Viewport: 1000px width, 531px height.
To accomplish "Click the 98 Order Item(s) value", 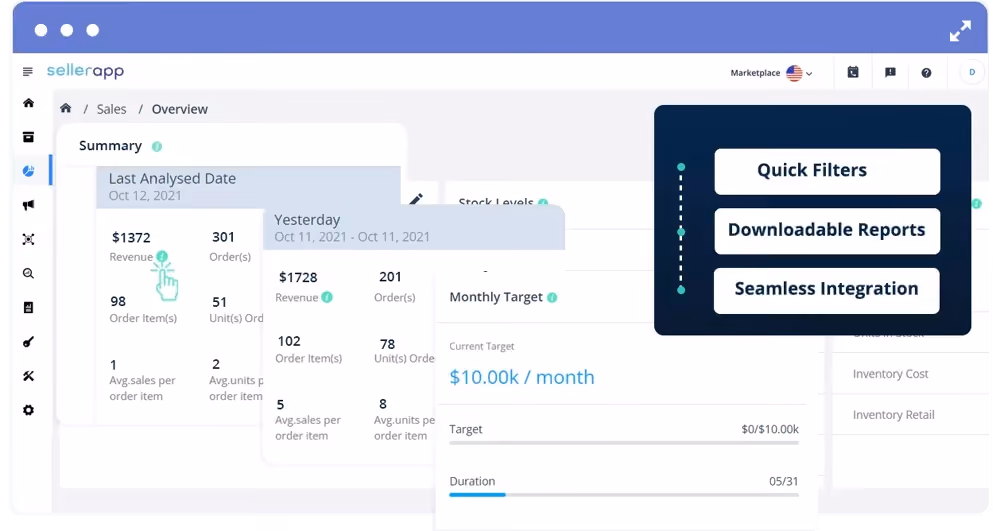I will [x=118, y=302].
